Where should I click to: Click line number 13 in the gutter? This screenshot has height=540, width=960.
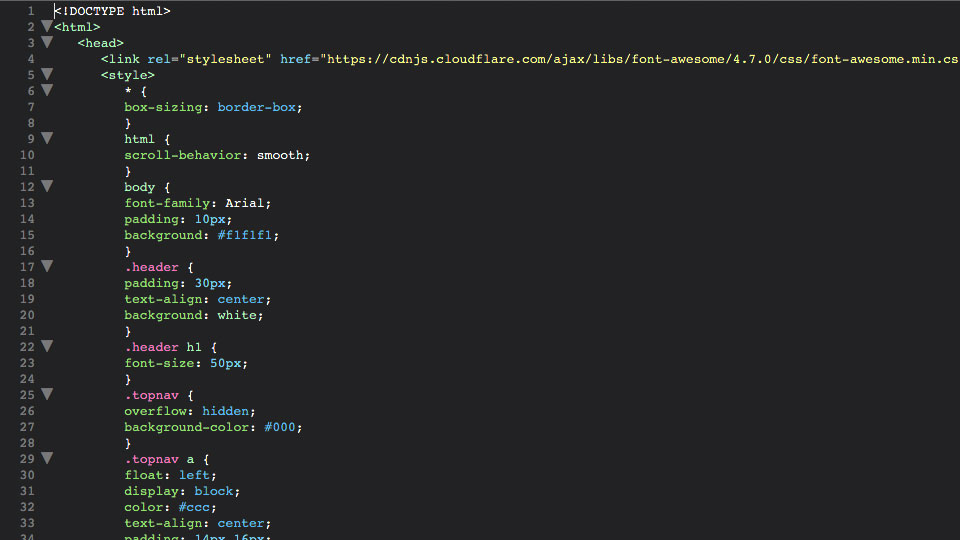pos(27,203)
